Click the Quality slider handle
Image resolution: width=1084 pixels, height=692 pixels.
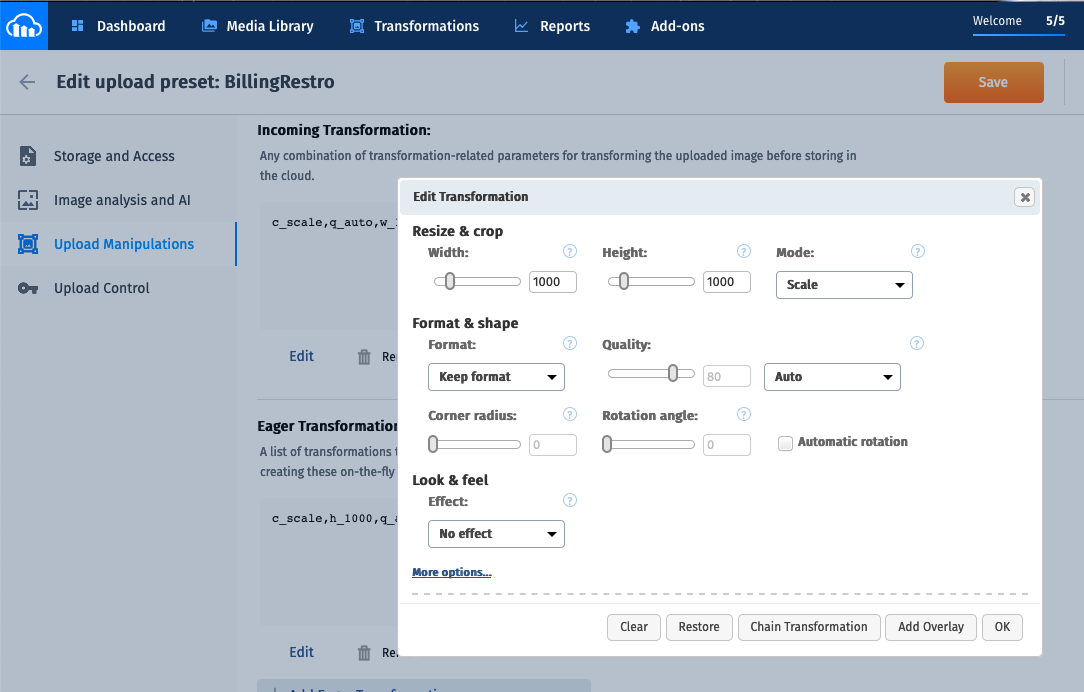point(673,373)
